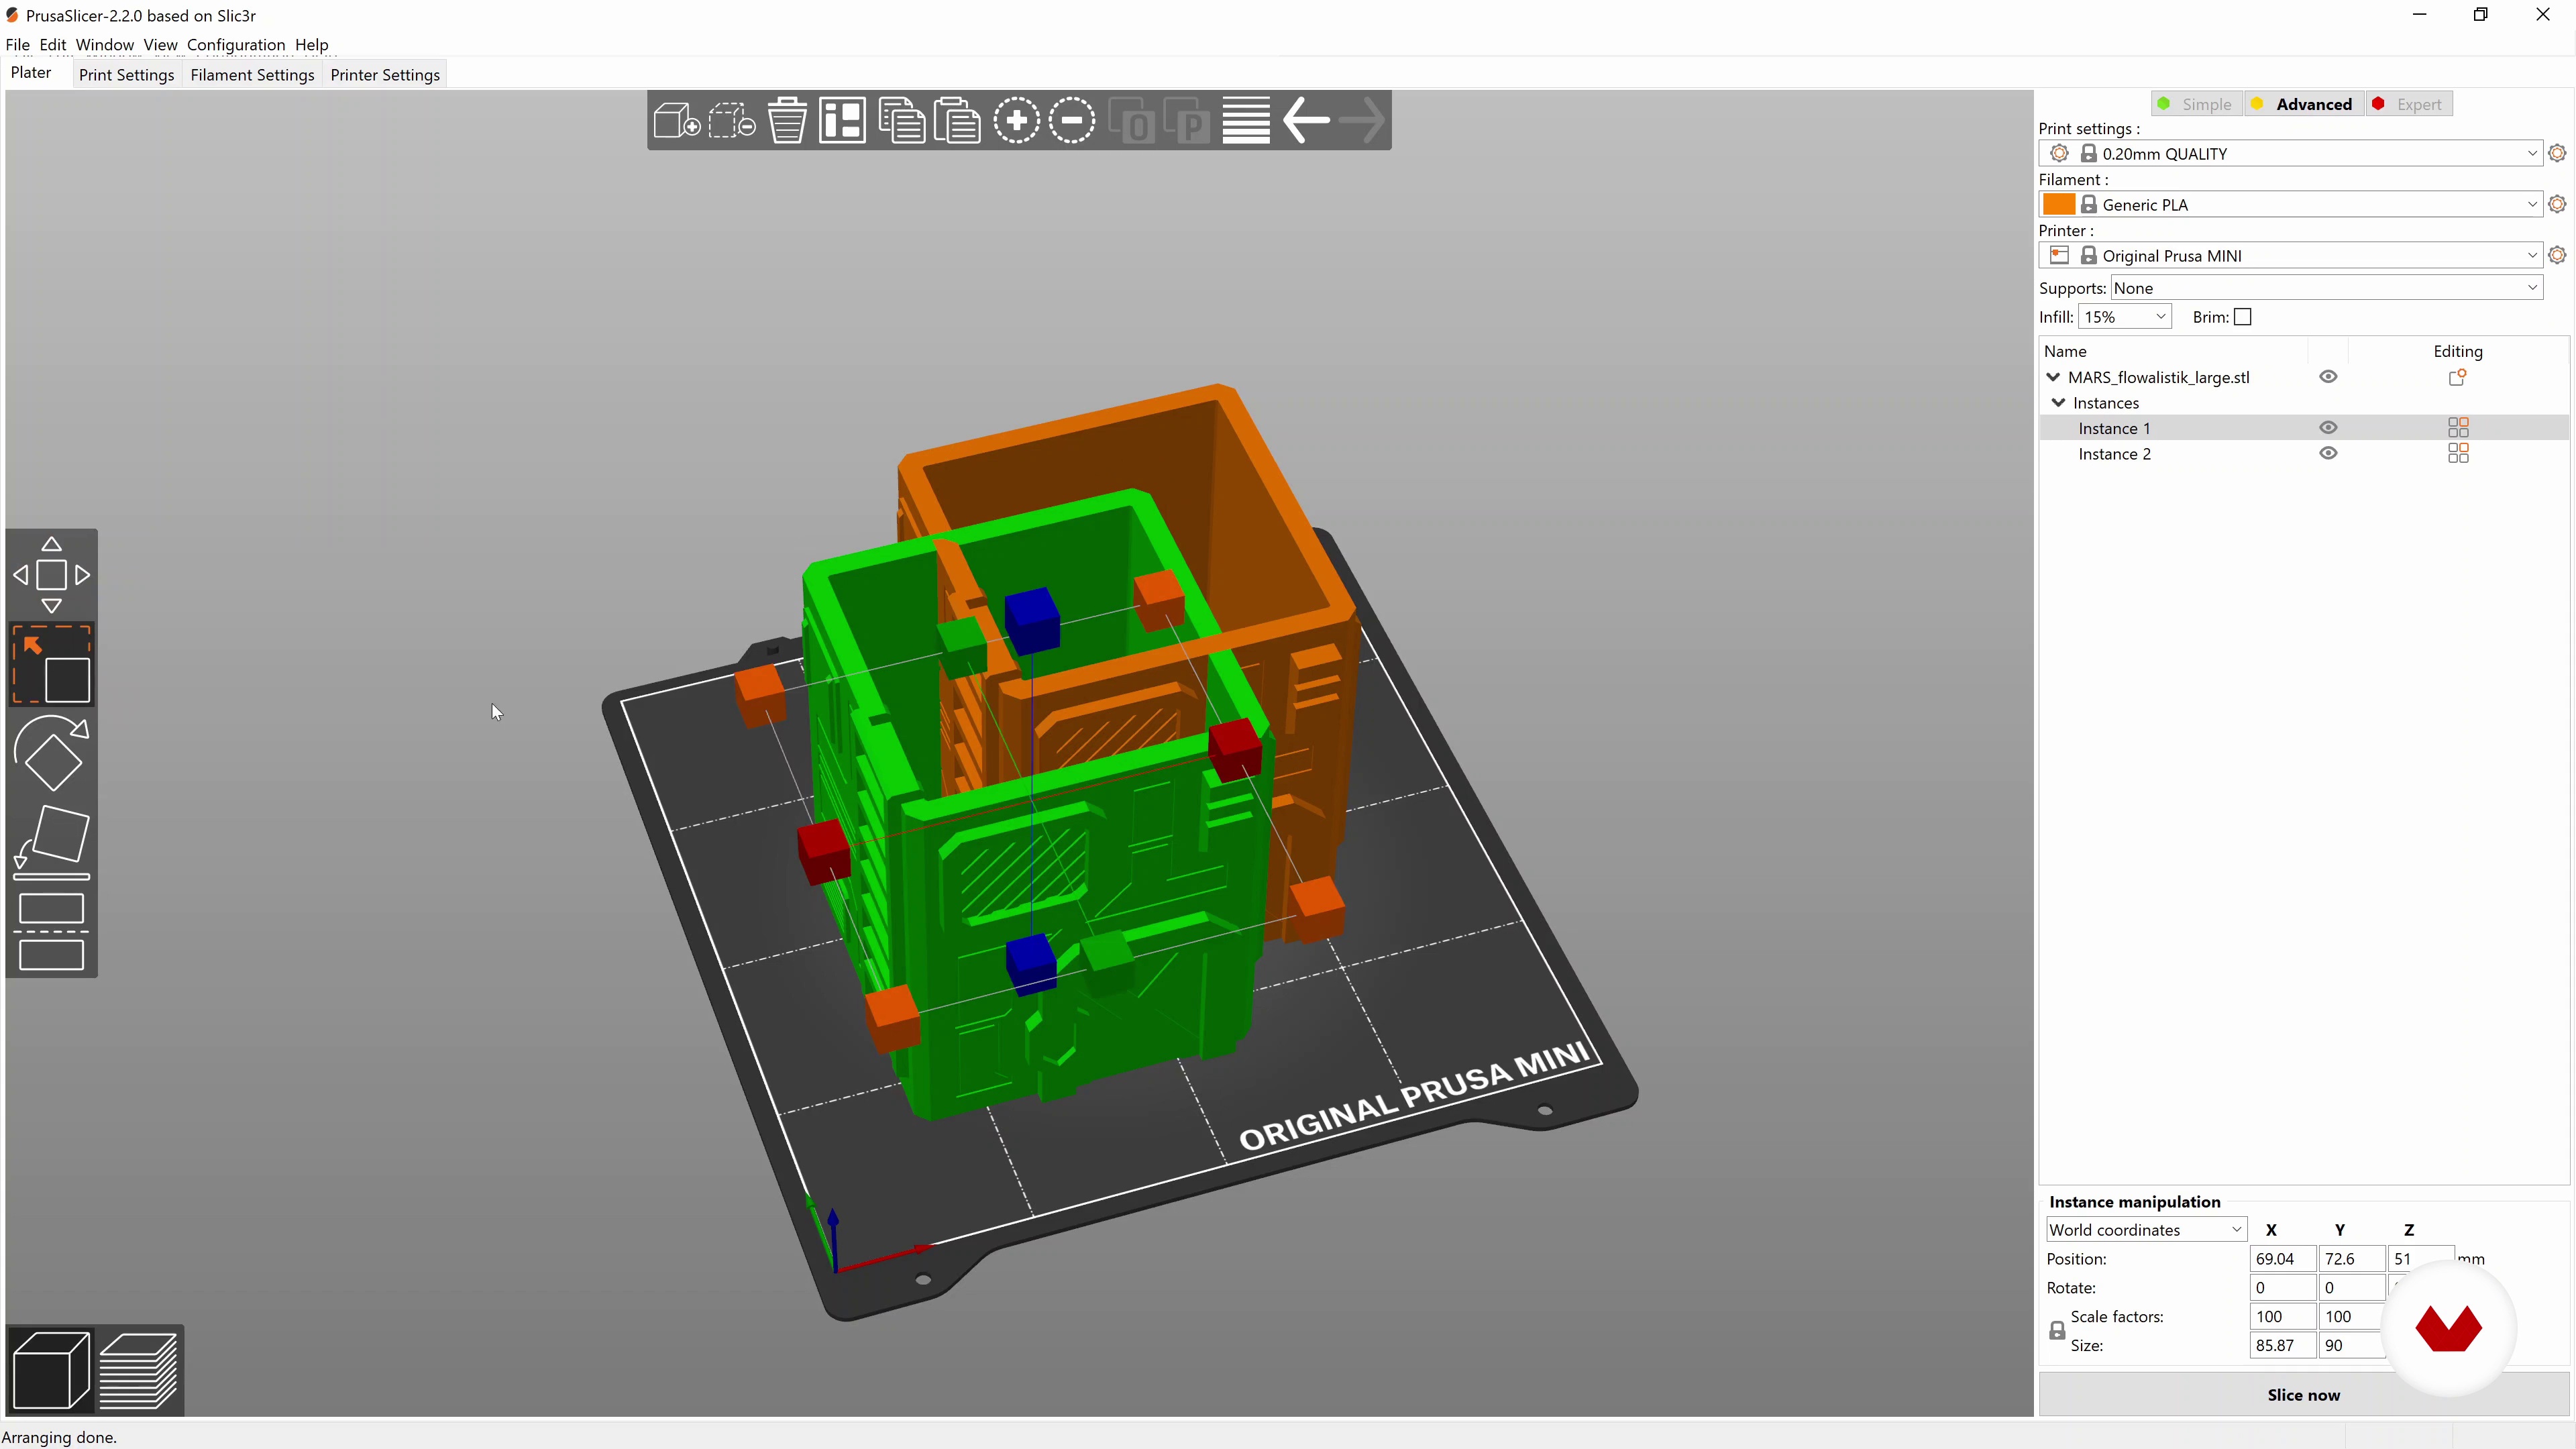Click the MARS_flowalistik_large.stl editing icon

(x=2457, y=377)
